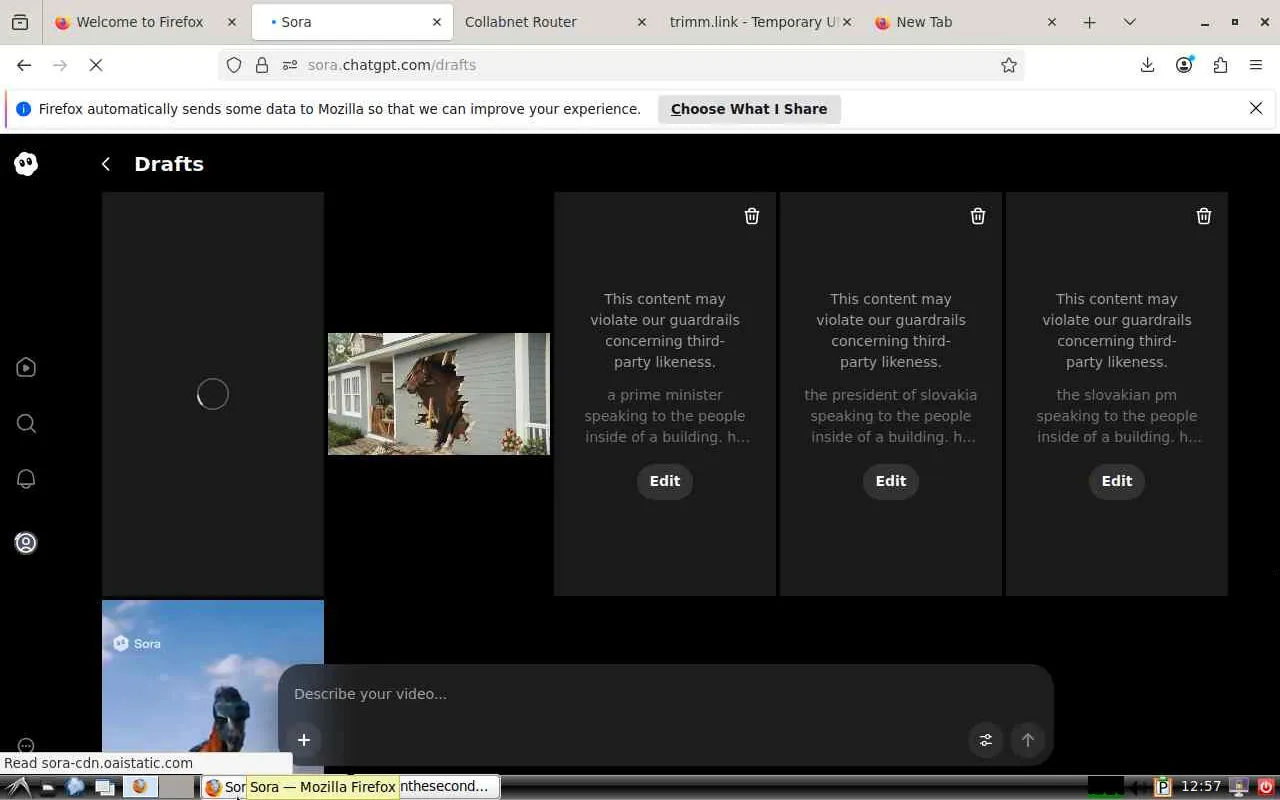Image resolution: width=1280 pixels, height=800 pixels.
Task: Open the extensions puzzle icon
Action: pos(1220,65)
